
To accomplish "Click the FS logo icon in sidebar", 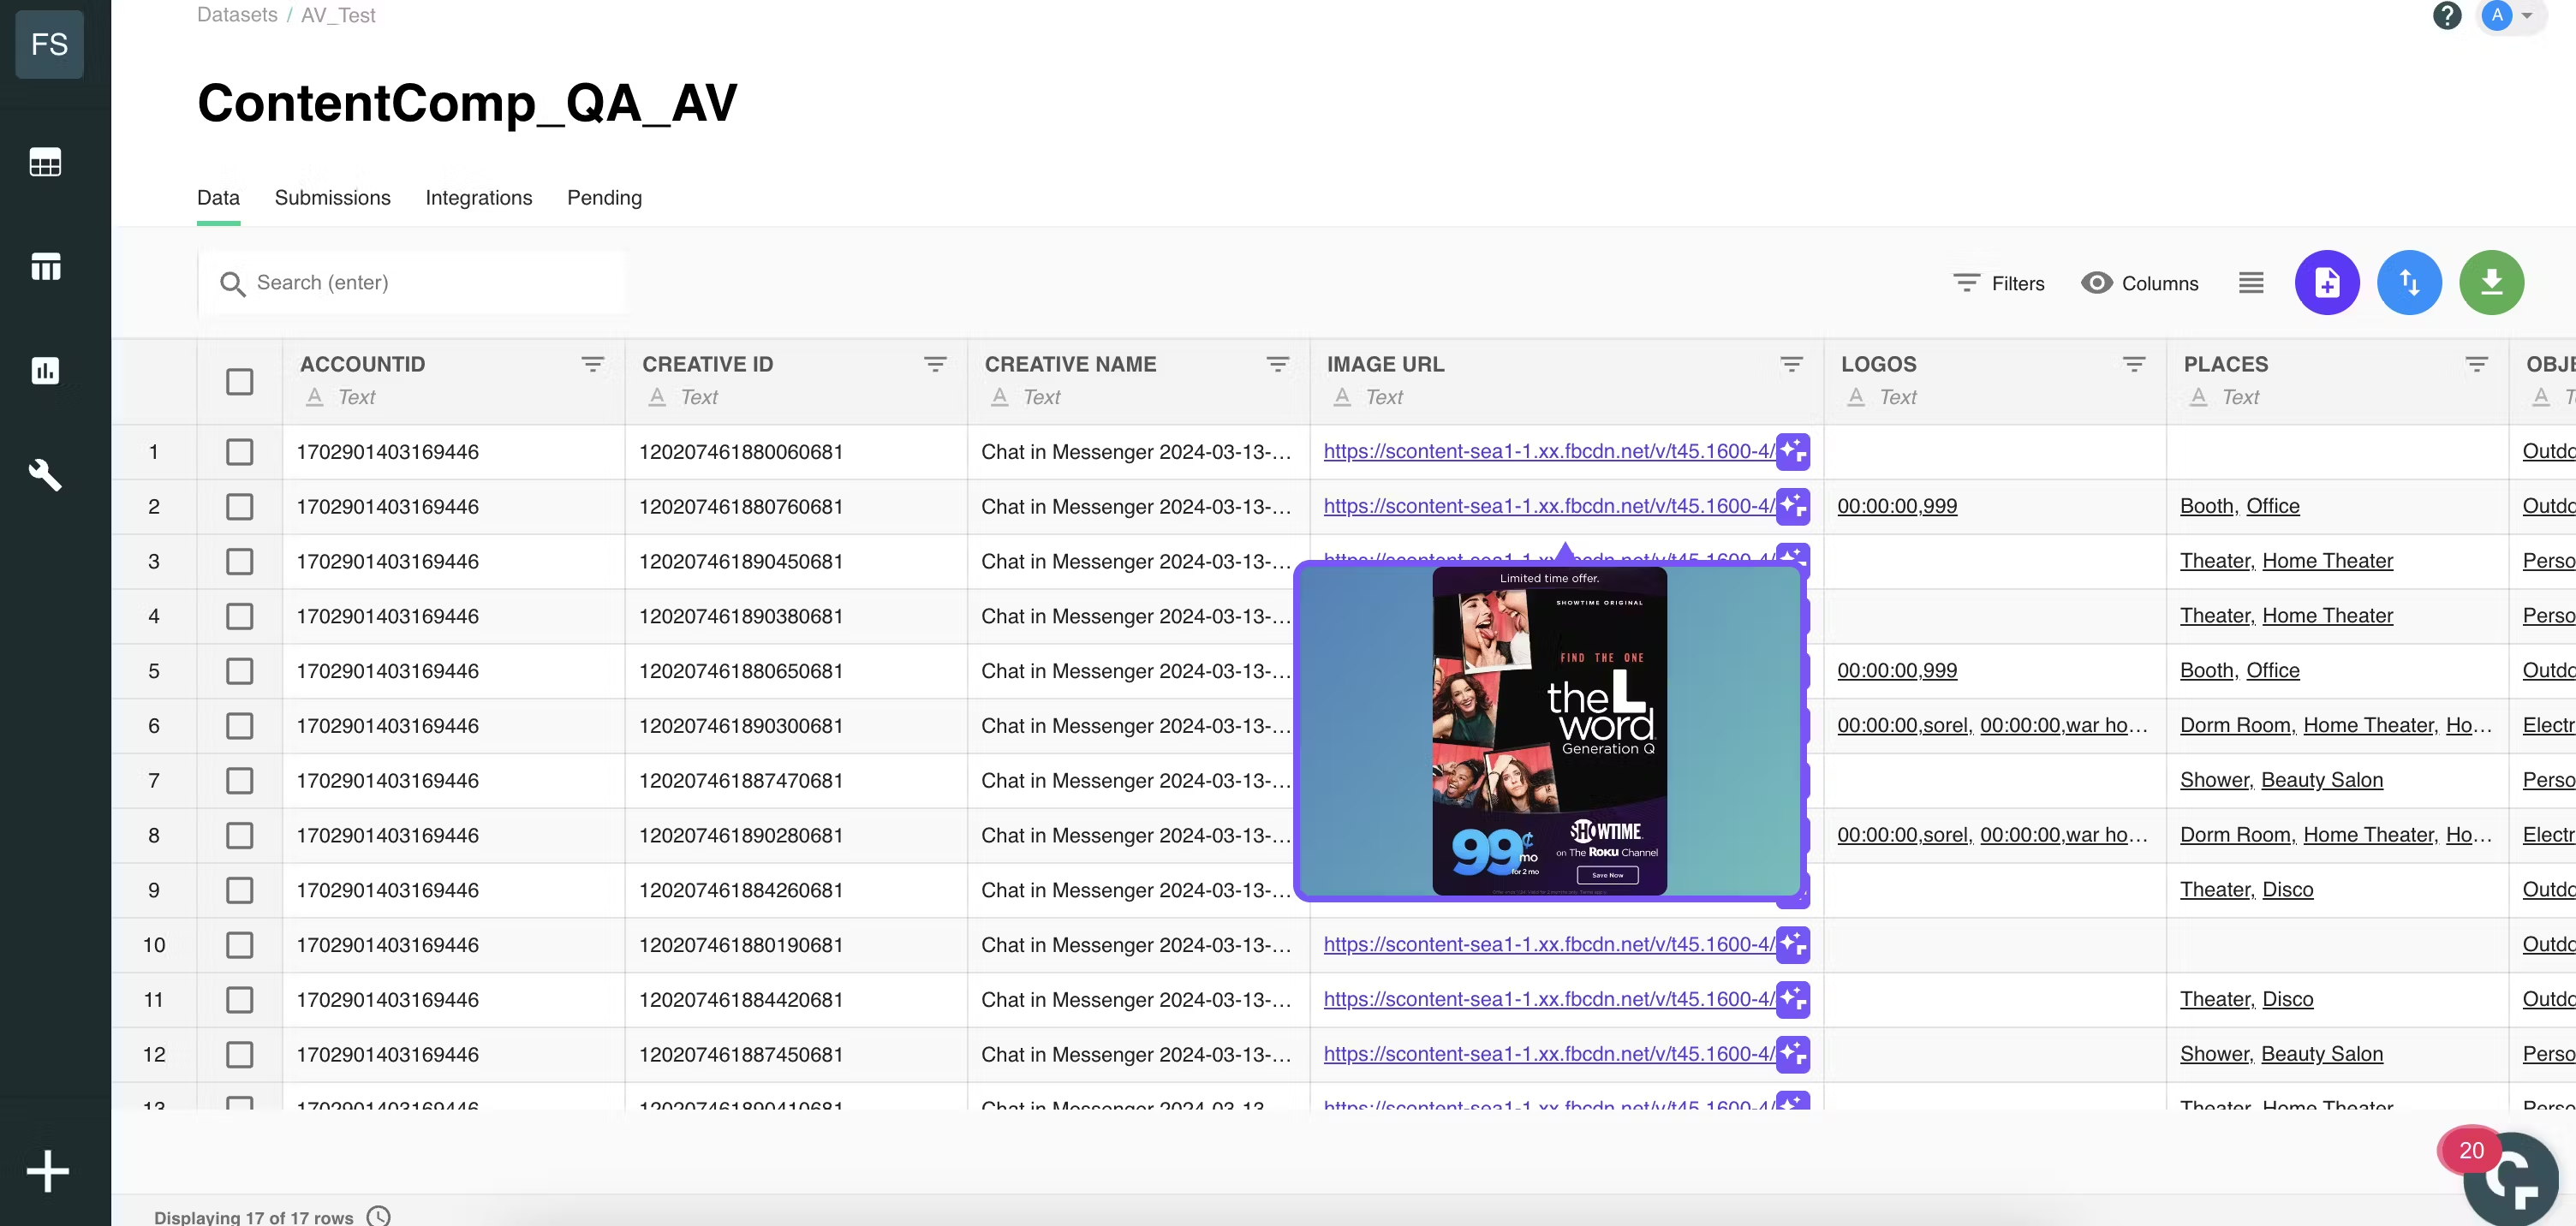I will [x=49, y=44].
